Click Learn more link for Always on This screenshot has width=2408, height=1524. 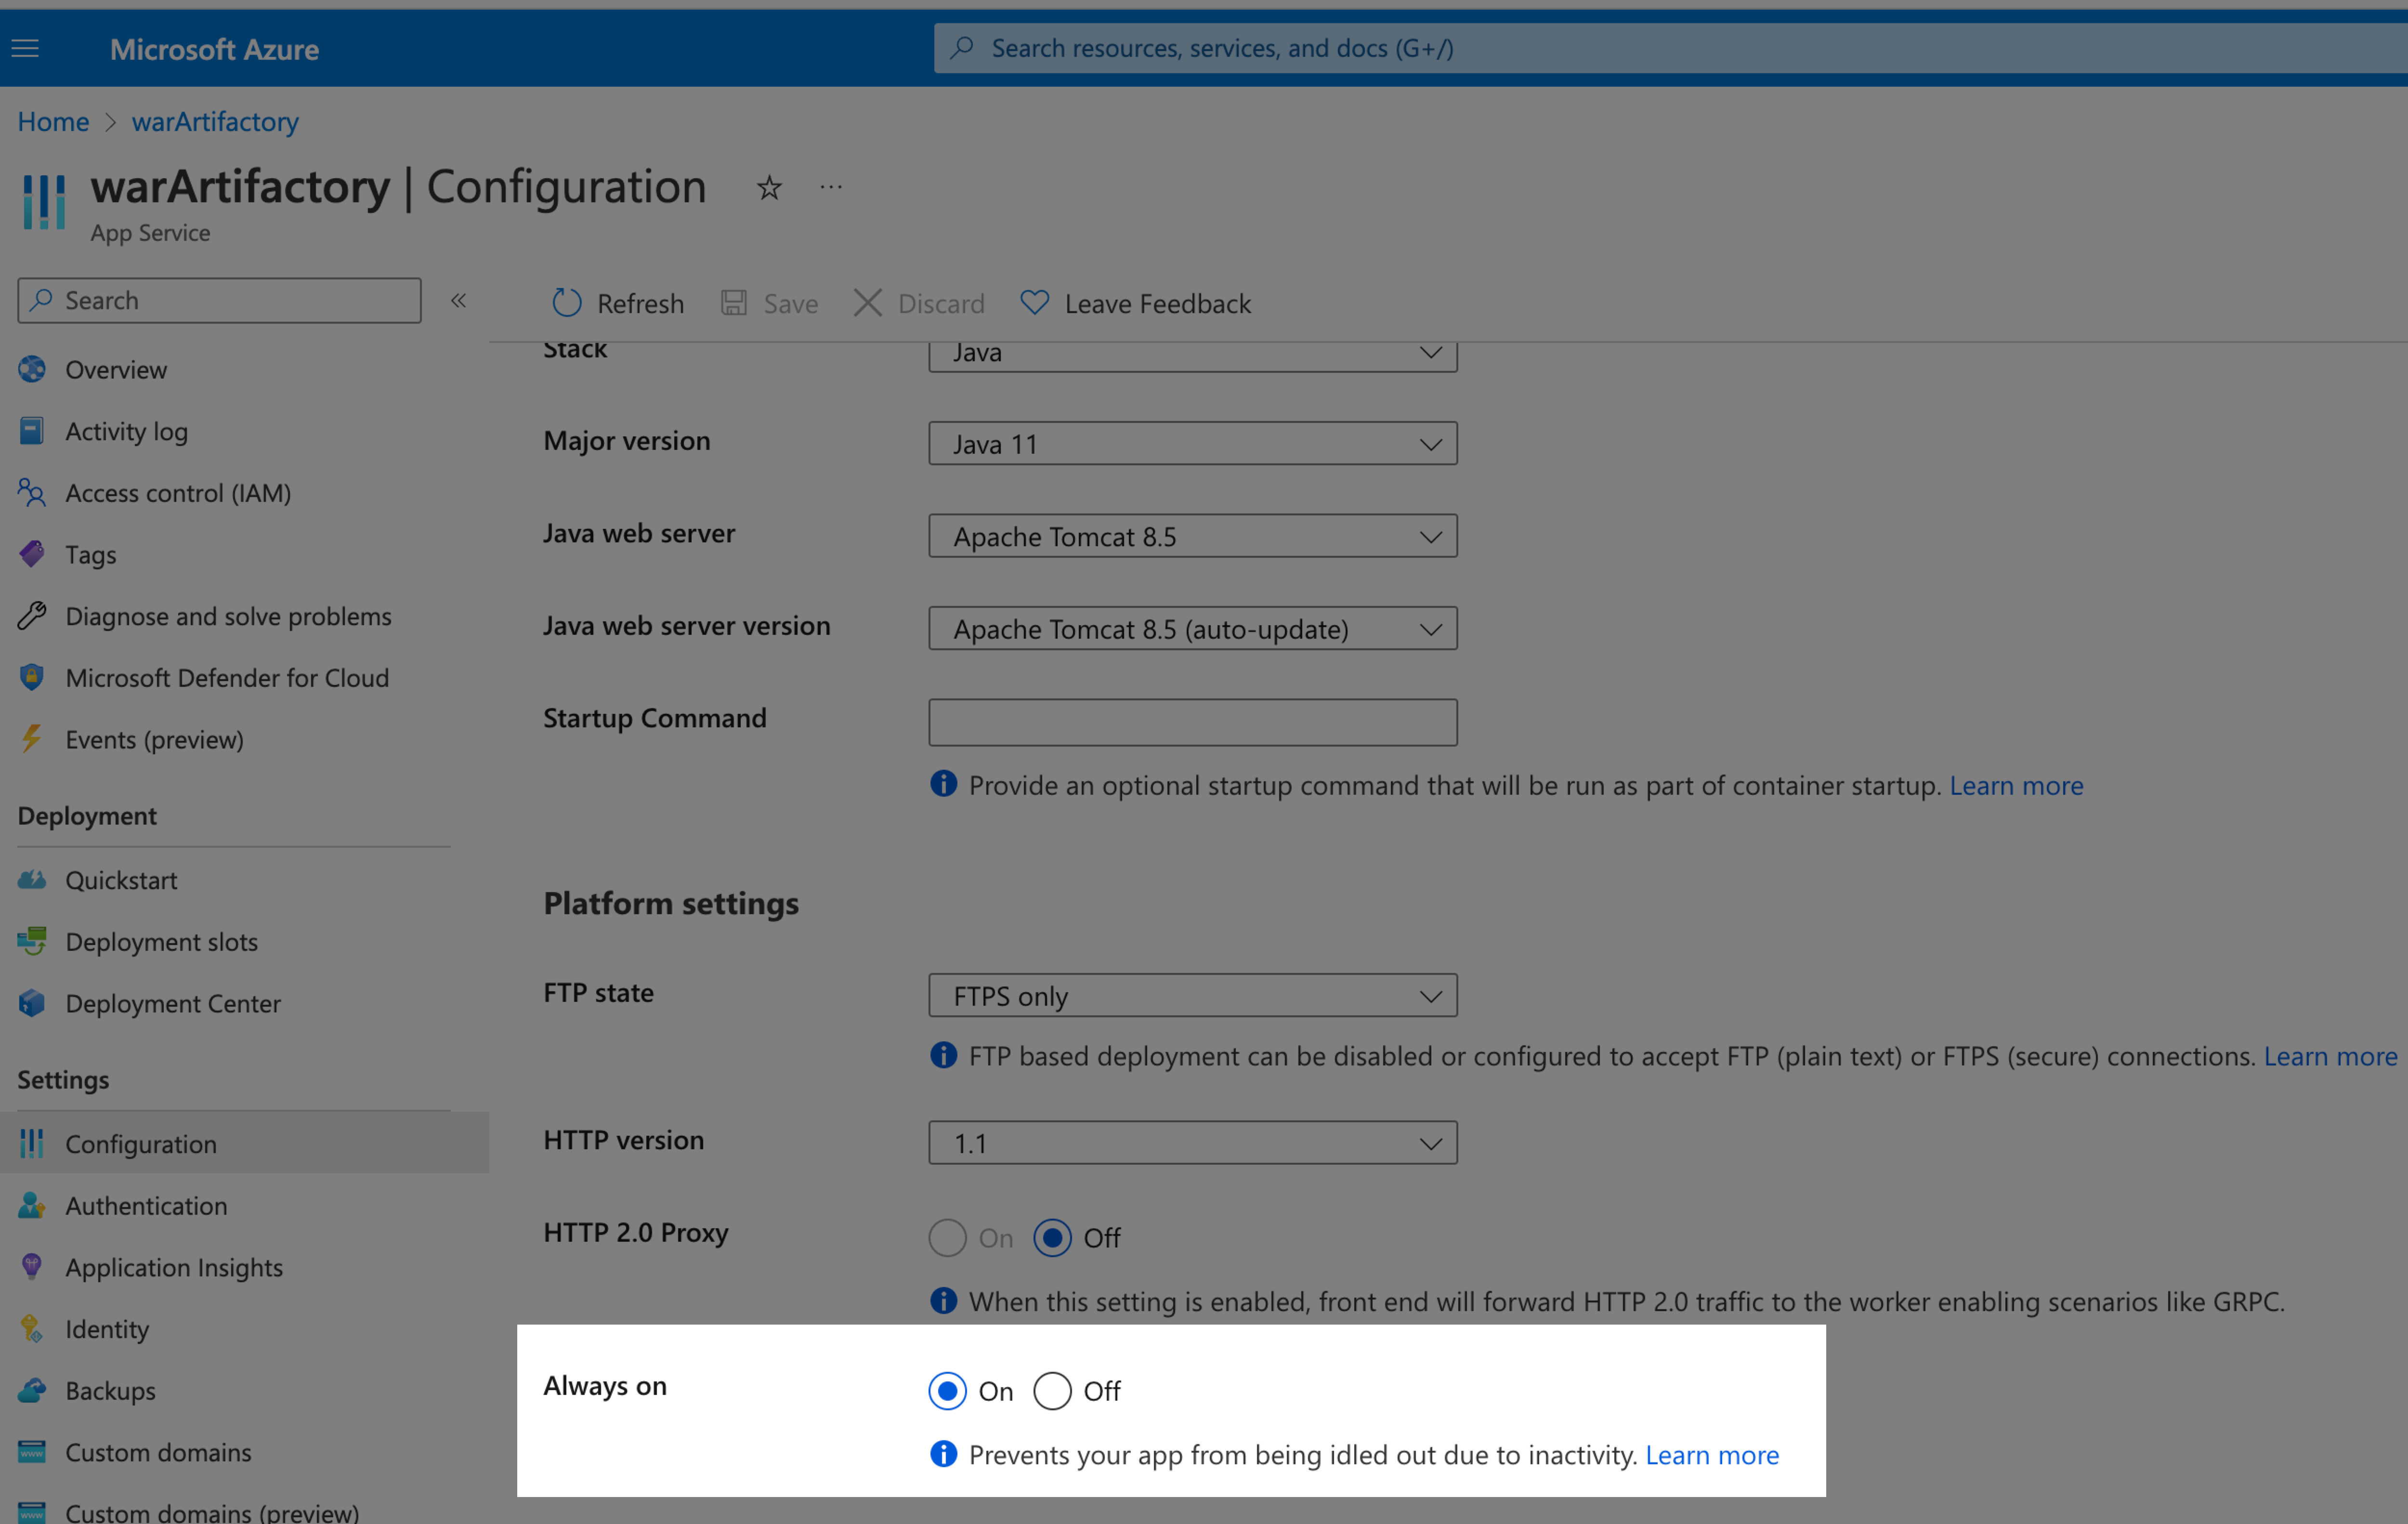1711,1454
